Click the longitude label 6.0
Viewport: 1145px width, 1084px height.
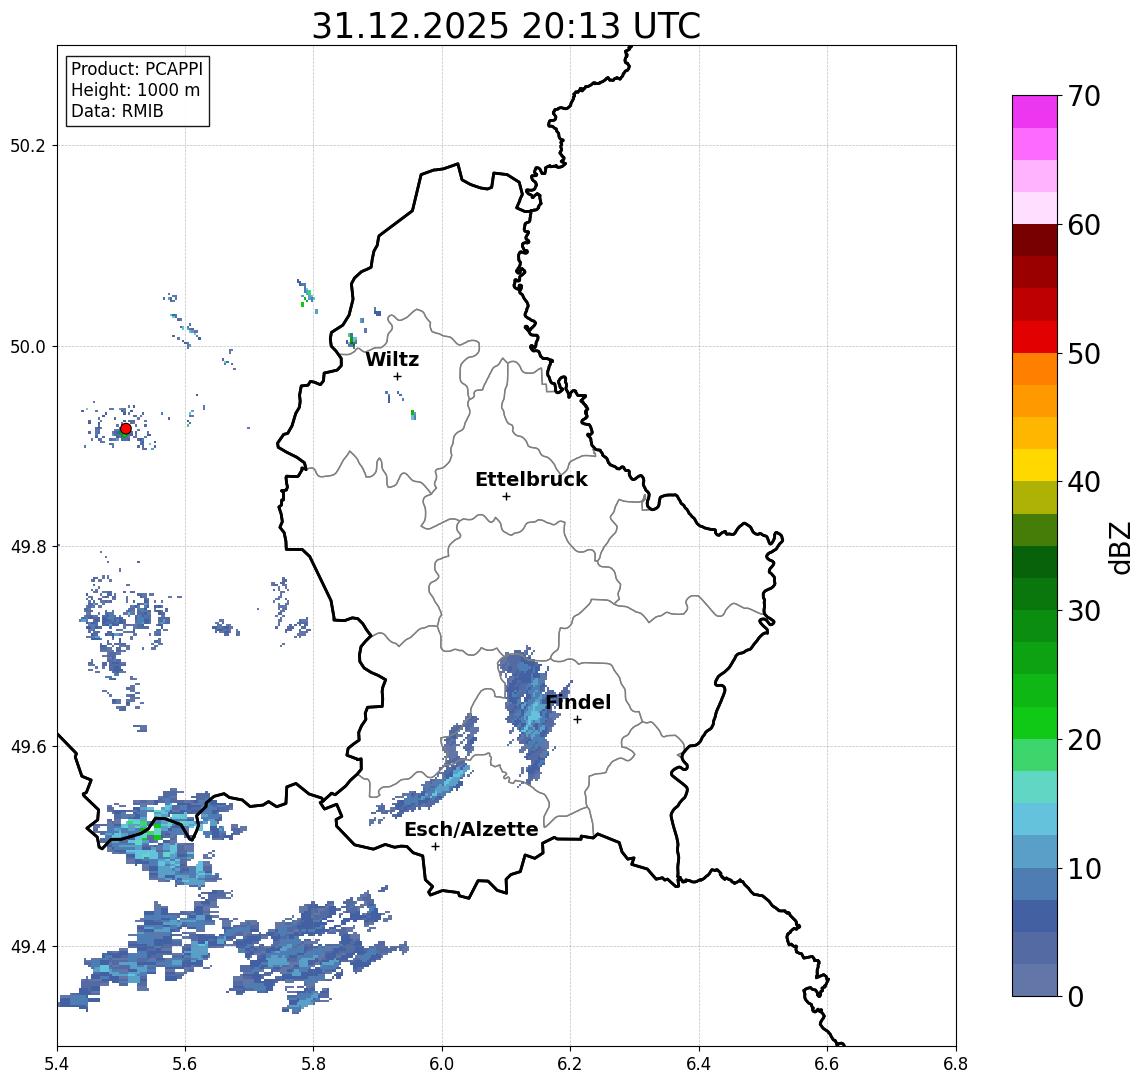pos(442,1064)
